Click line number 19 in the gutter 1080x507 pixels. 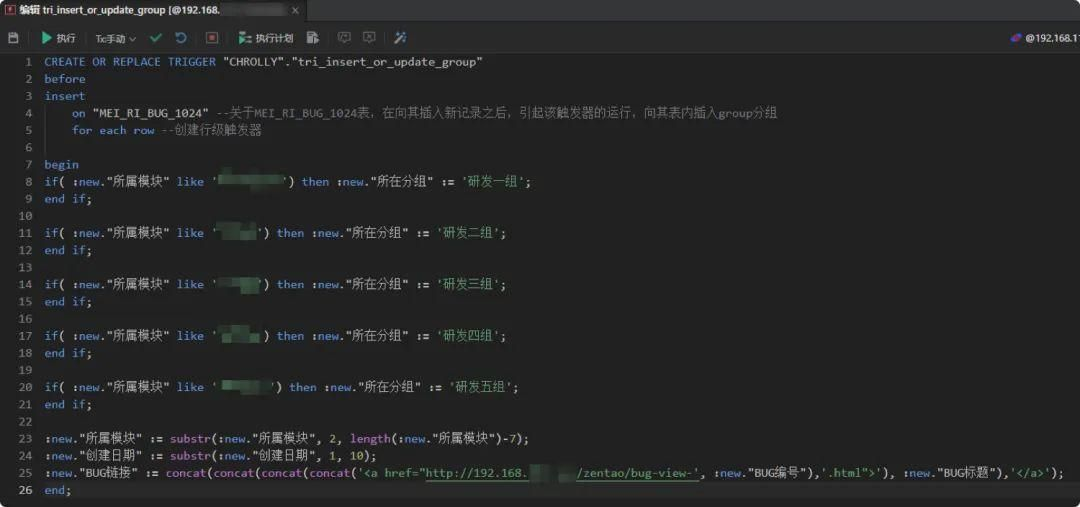pyautogui.click(x=25, y=371)
